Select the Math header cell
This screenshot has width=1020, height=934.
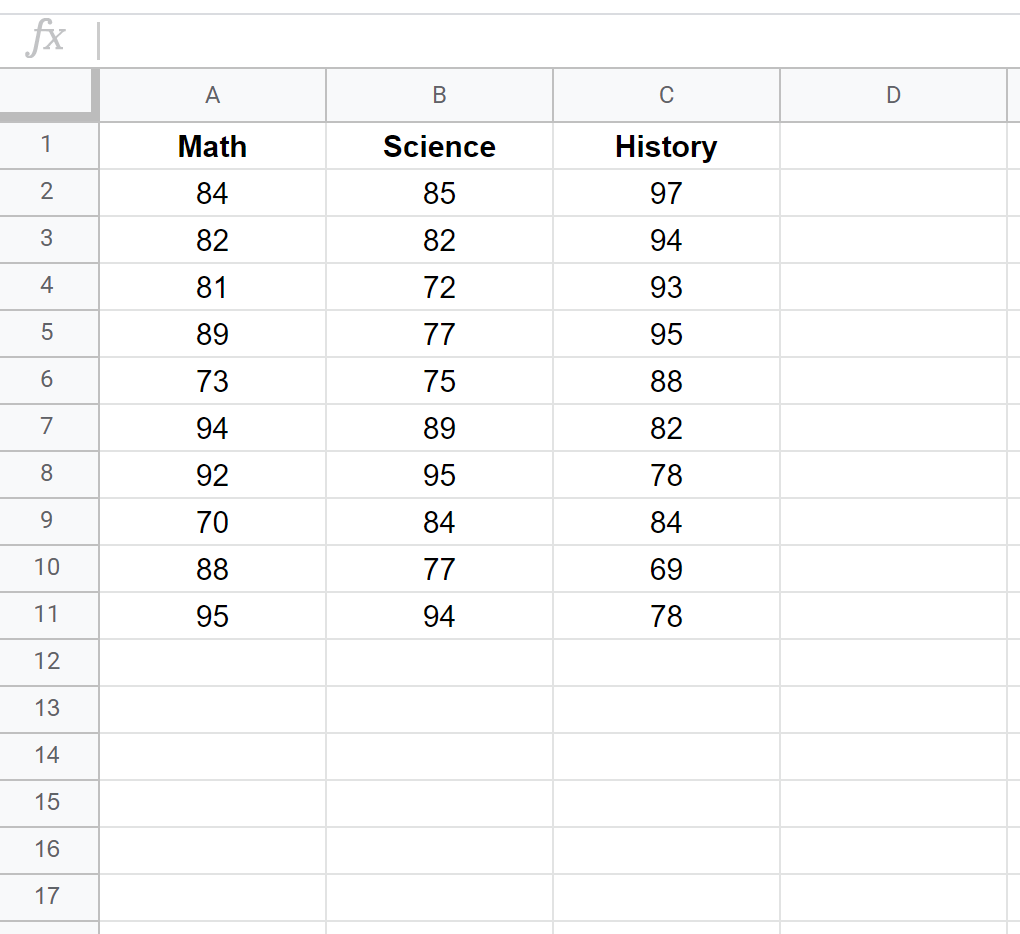[x=211, y=146]
